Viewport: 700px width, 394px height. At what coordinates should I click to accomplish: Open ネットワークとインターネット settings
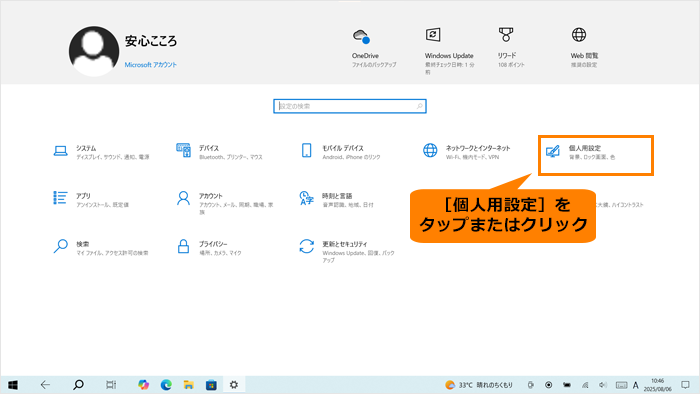click(467, 152)
